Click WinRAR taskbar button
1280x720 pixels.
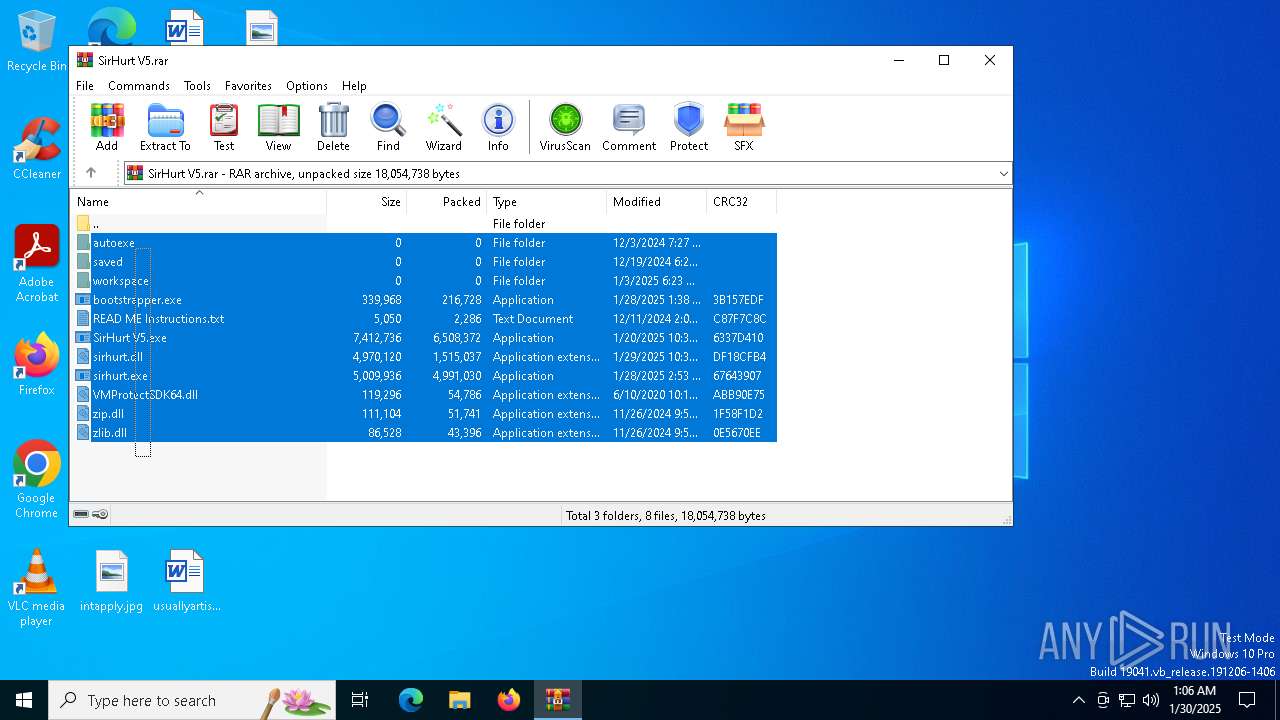point(558,700)
